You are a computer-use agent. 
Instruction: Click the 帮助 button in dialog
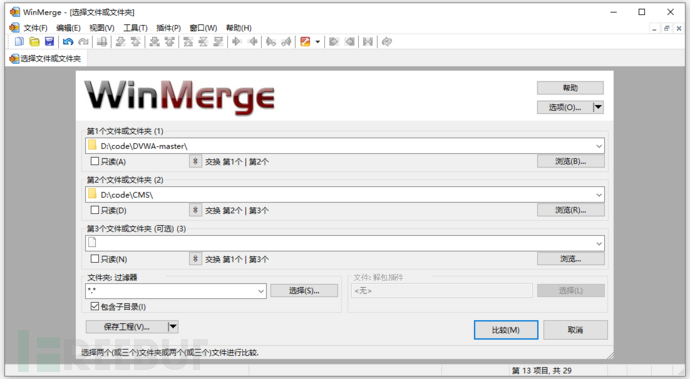click(x=570, y=88)
